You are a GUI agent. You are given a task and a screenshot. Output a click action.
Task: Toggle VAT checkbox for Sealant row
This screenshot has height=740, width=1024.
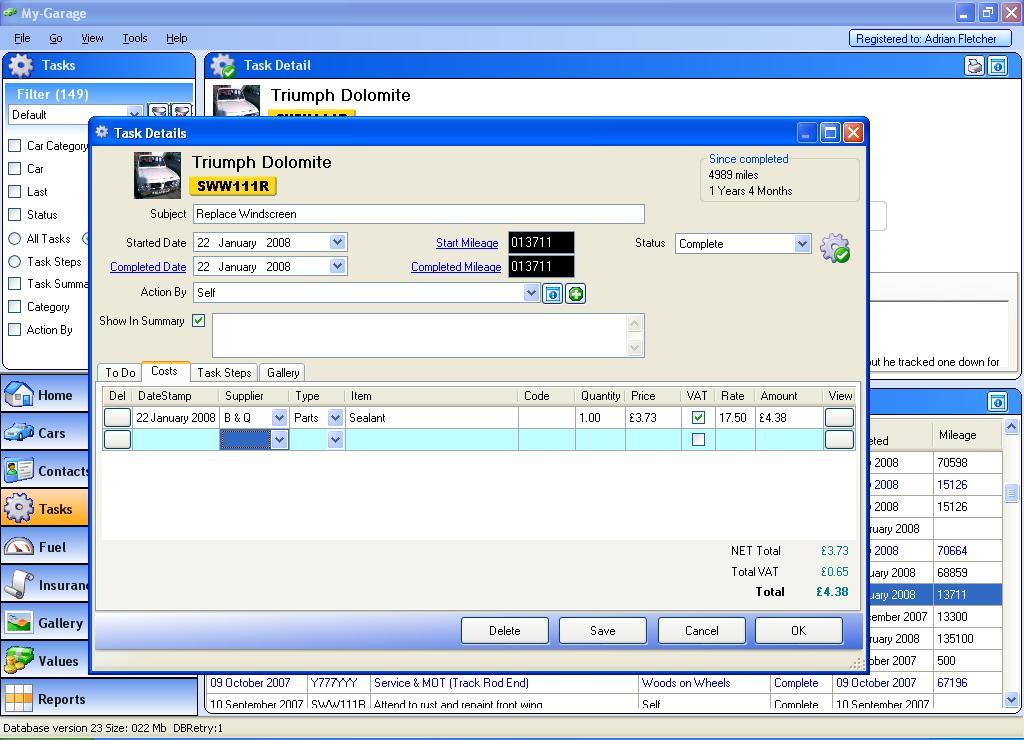click(698, 418)
